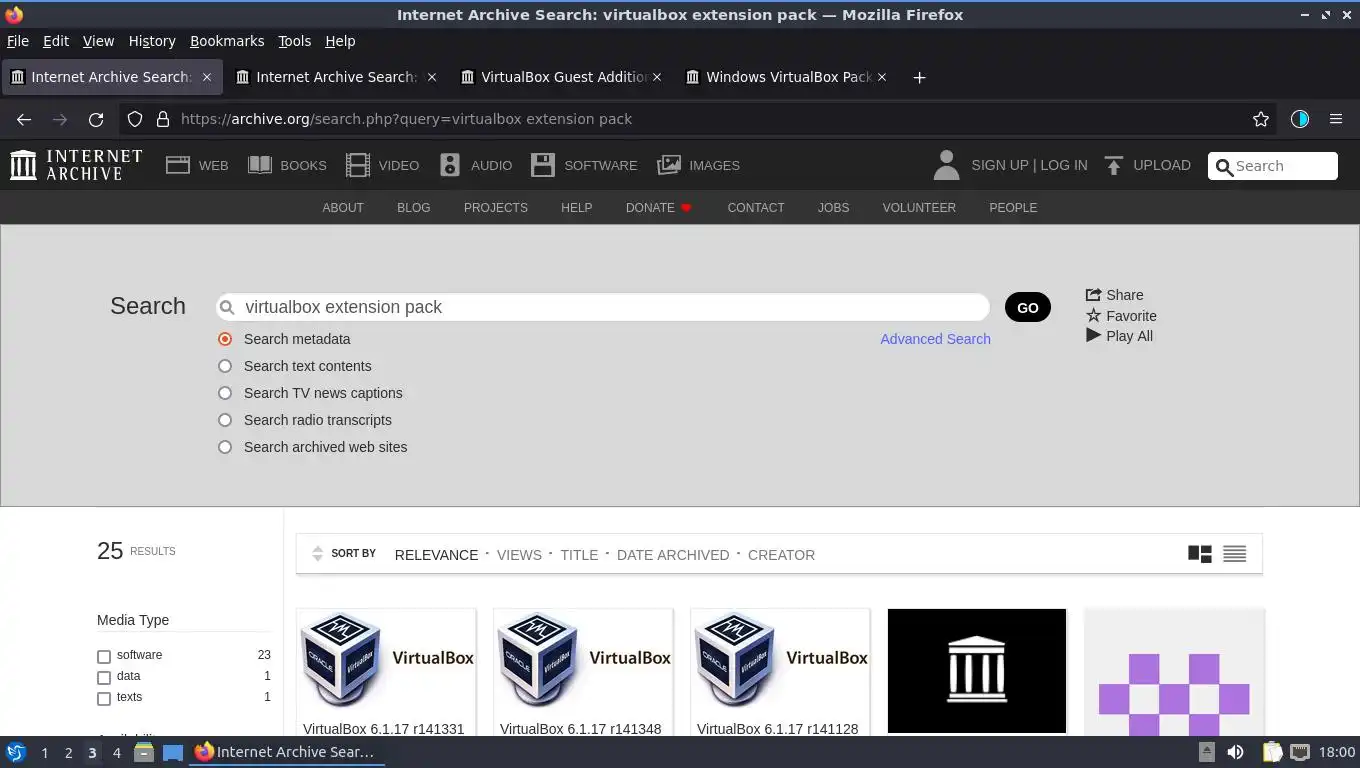1360x768 pixels.
Task: Open the Bookmarks menu
Action: 227,41
